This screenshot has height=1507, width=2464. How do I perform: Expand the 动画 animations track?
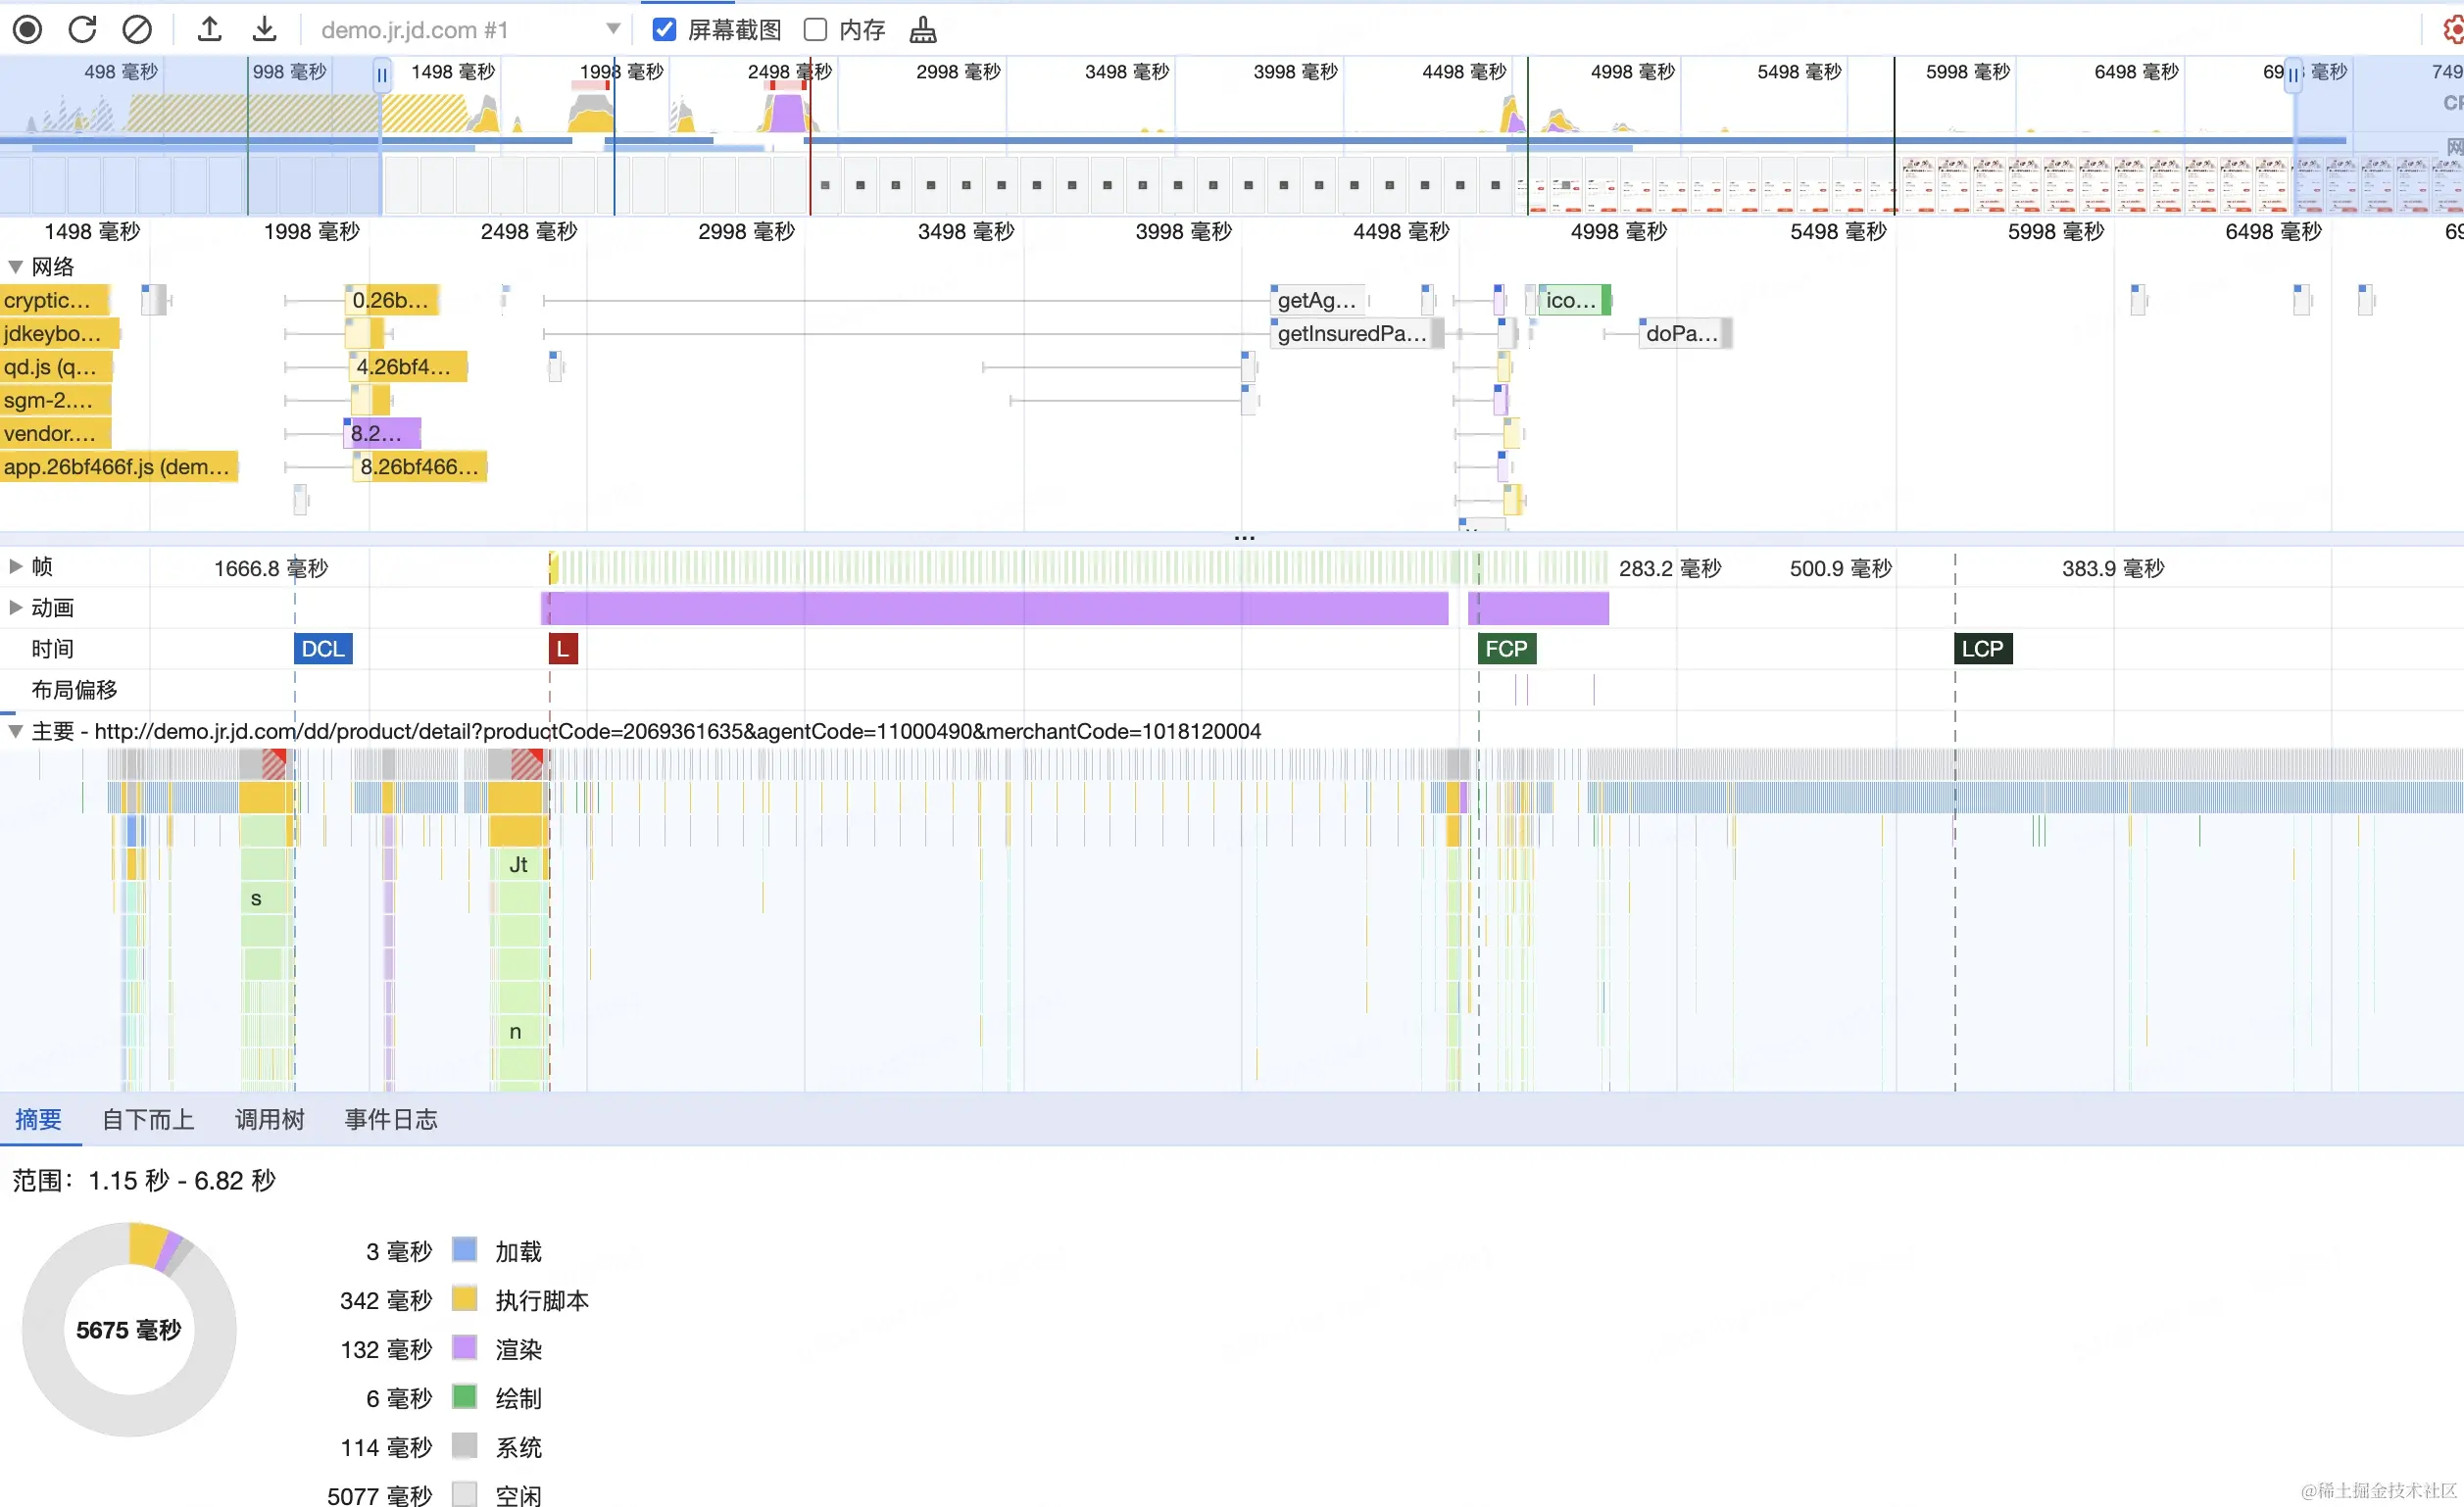[16, 608]
